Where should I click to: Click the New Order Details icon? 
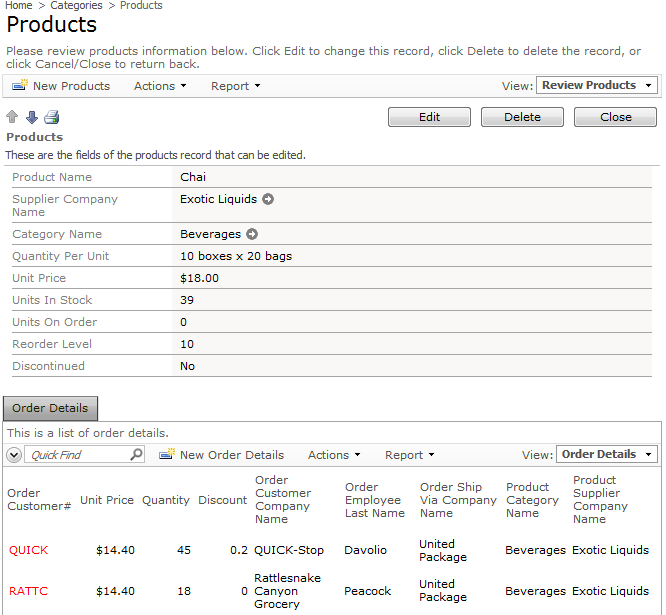point(167,454)
